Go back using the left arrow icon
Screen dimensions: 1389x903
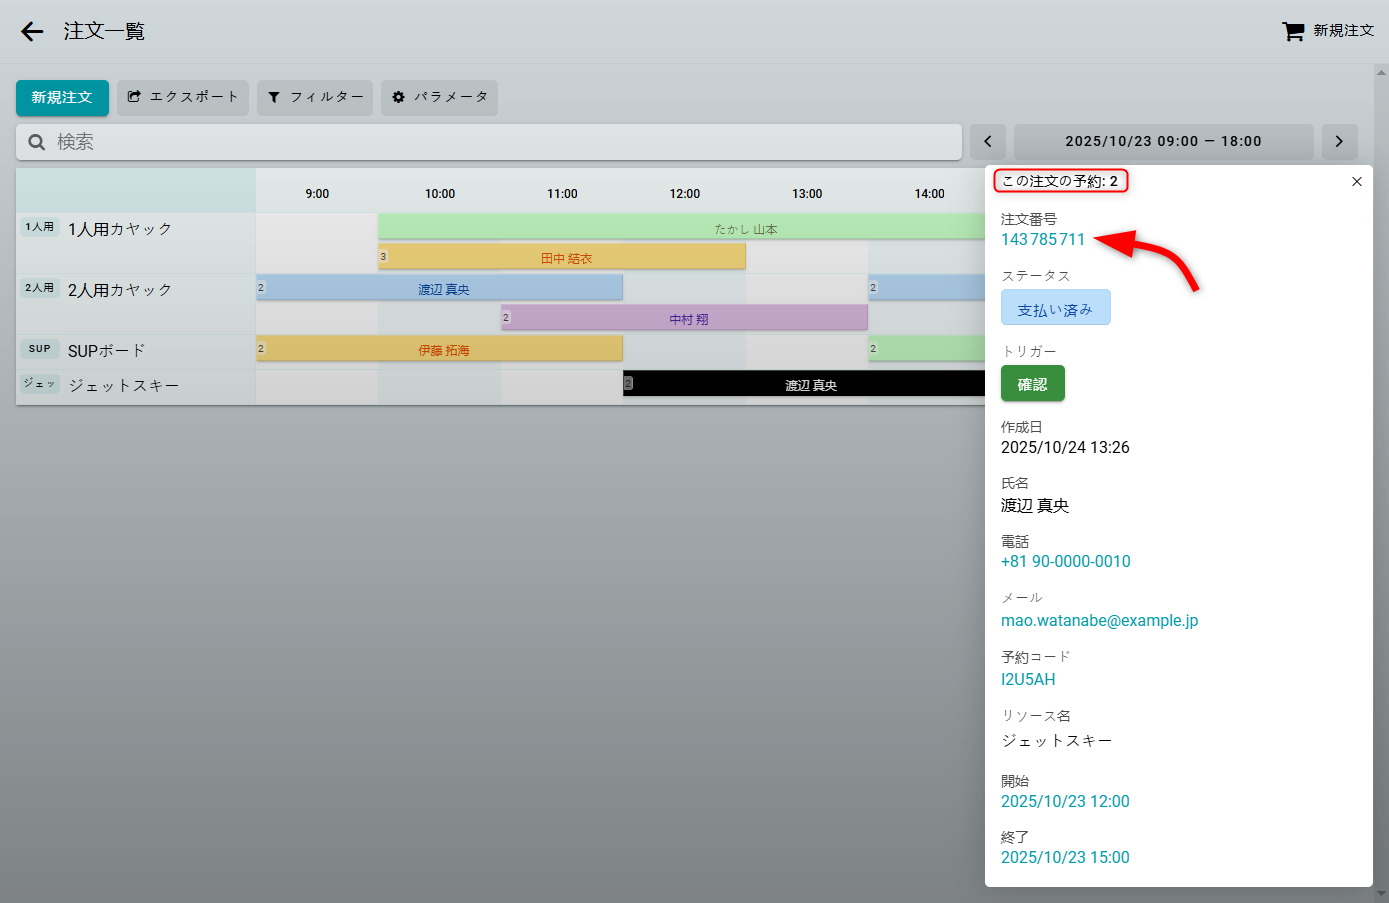coord(32,32)
